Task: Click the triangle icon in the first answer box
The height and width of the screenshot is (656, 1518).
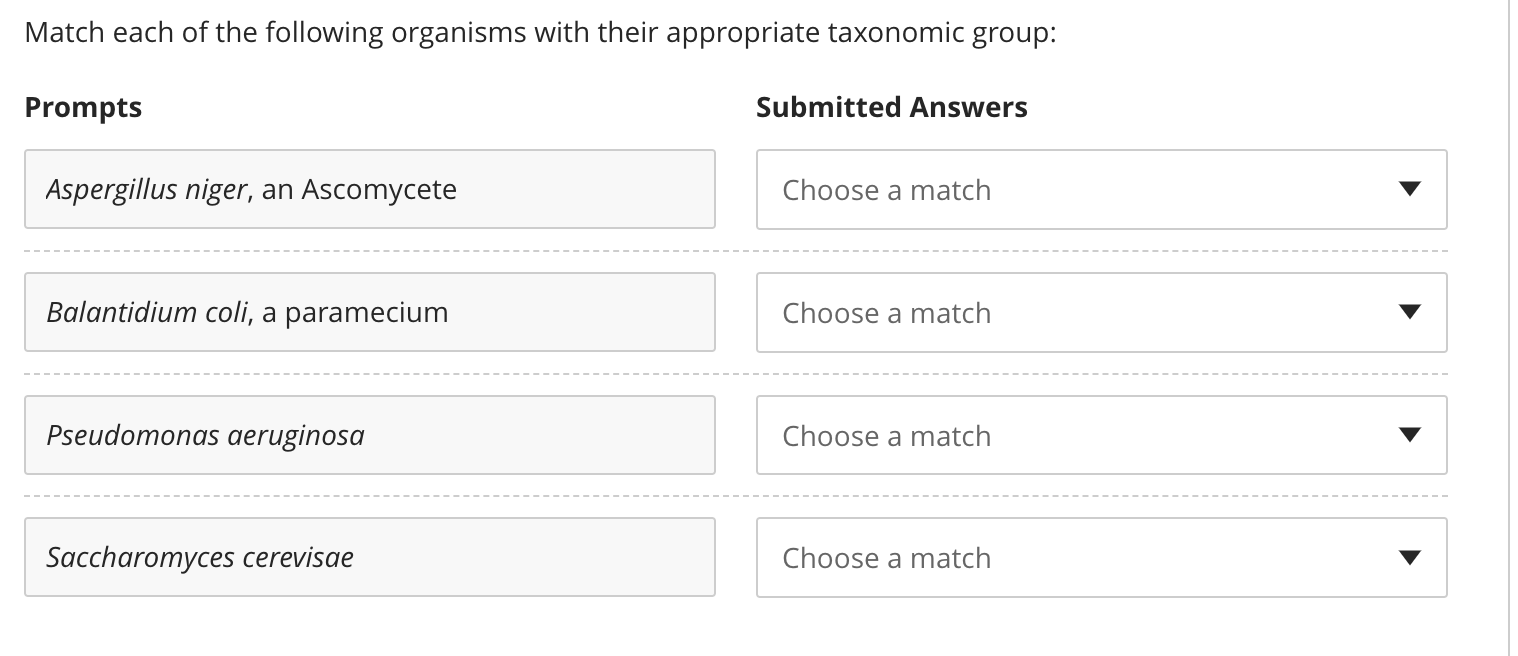Action: 1410,189
